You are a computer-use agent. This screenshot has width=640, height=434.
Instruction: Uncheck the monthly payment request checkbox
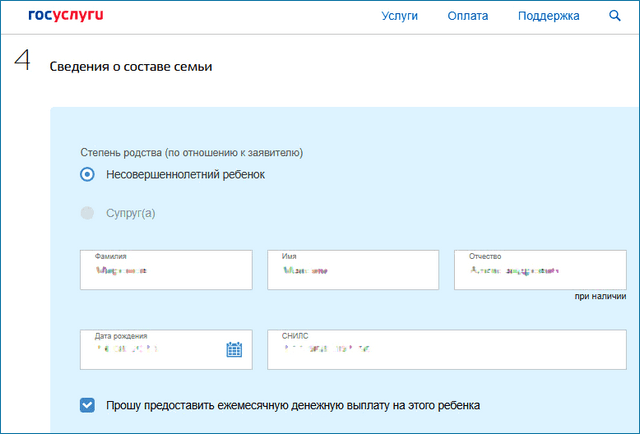(x=87, y=405)
